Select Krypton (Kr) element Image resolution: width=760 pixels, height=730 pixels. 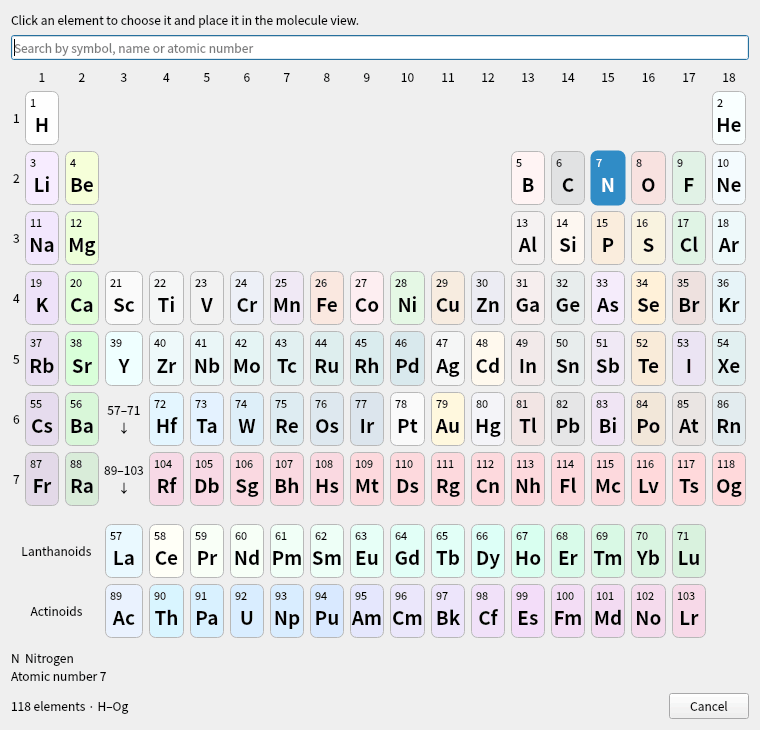(x=729, y=298)
